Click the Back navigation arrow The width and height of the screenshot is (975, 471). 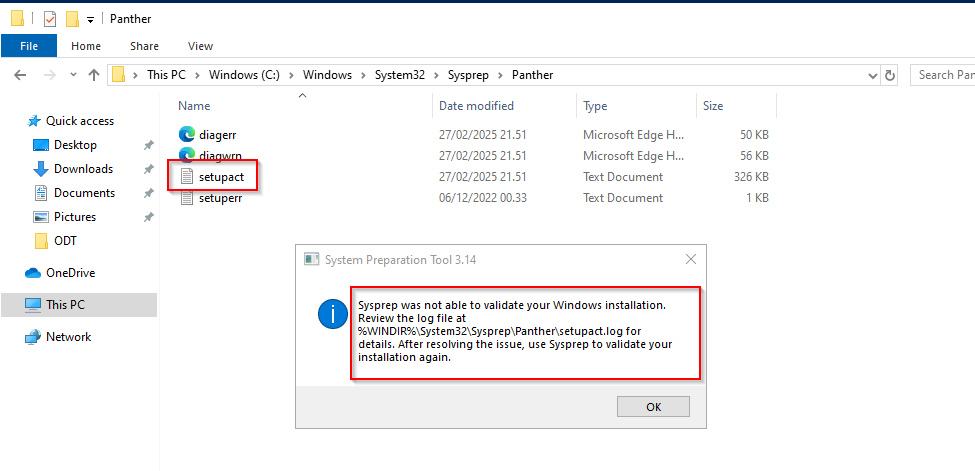(20, 75)
